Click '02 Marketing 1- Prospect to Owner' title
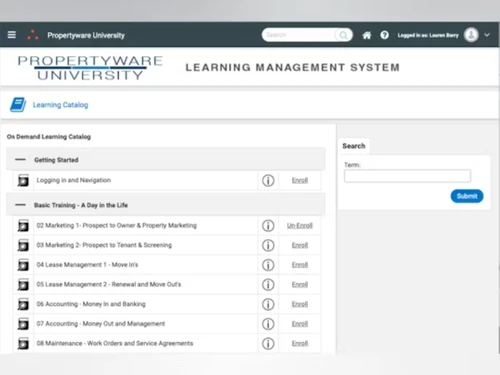500x375 pixels. (x=117, y=226)
